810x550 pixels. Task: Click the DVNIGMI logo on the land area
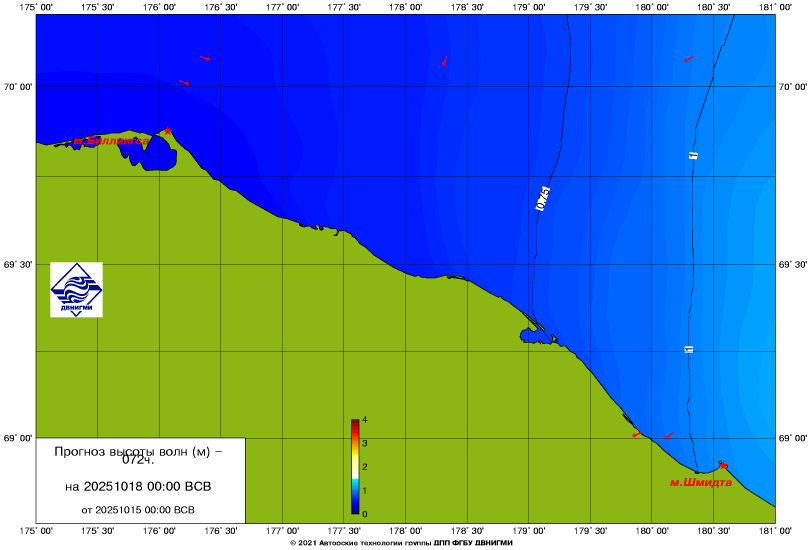[76, 290]
